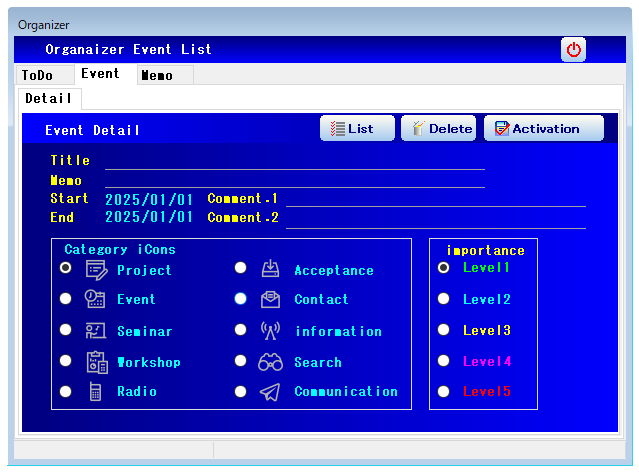The height and width of the screenshot is (473, 639).
Task: Choose importance Level5 radio button
Action: 443,392
